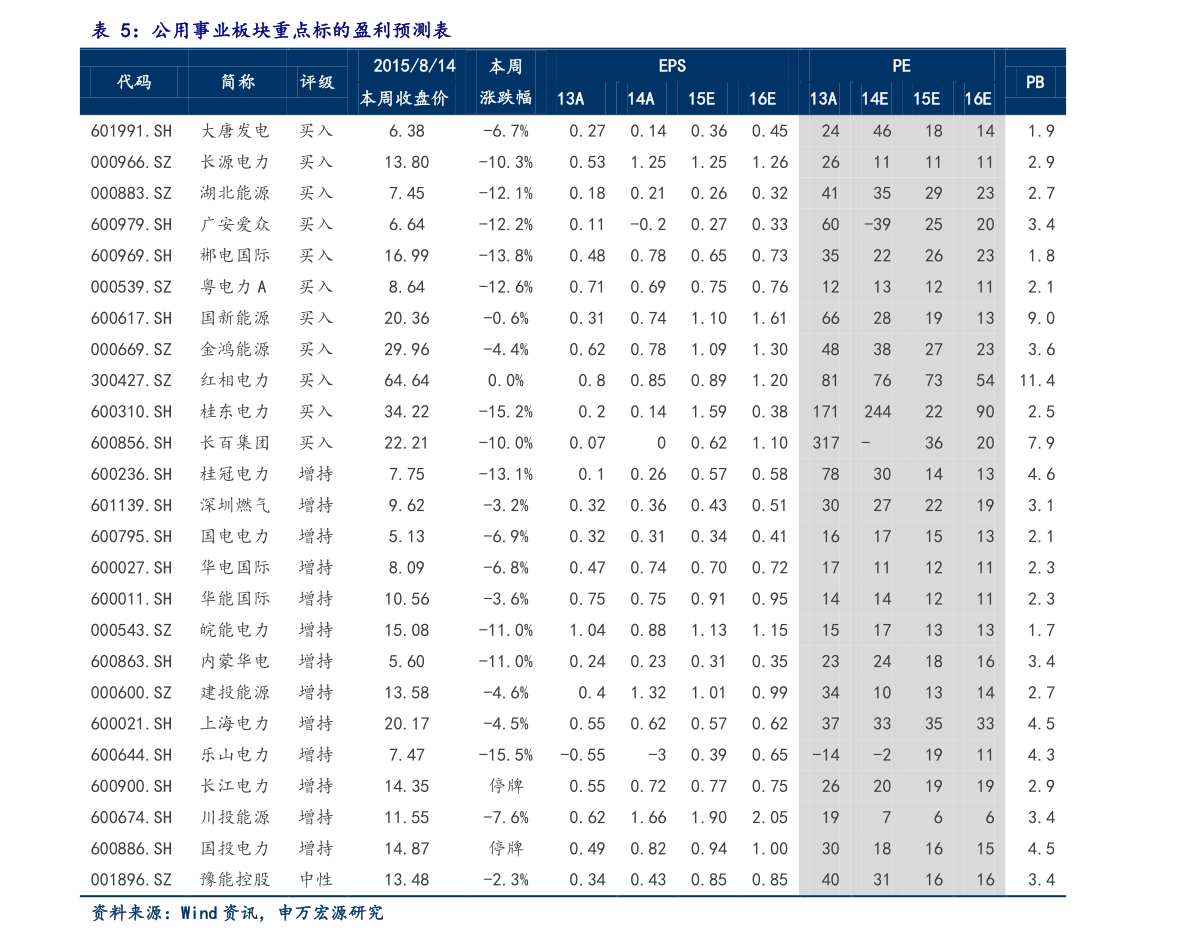Image resolution: width=1191 pixels, height=942 pixels.
Task: Select company name 内蒙华电
Action: [235, 662]
